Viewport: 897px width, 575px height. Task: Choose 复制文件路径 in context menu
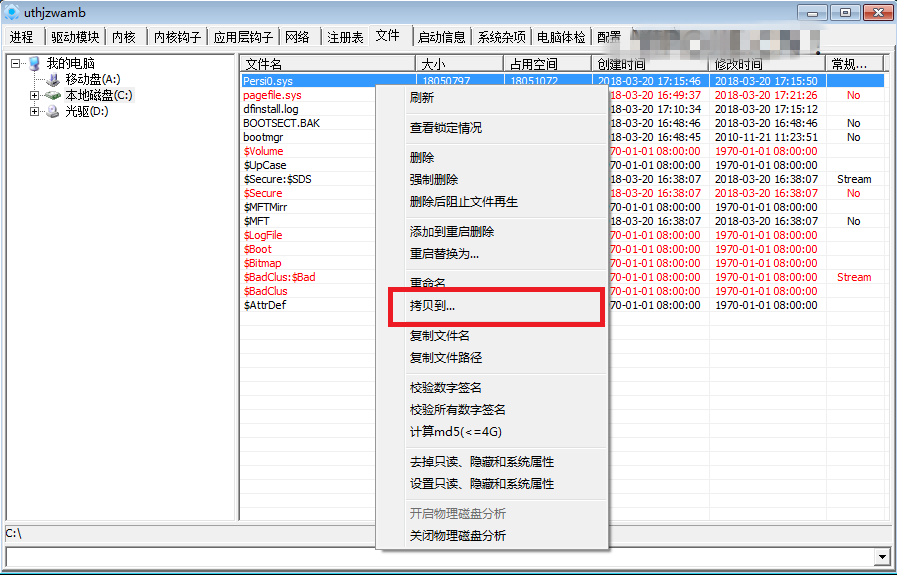(492, 358)
